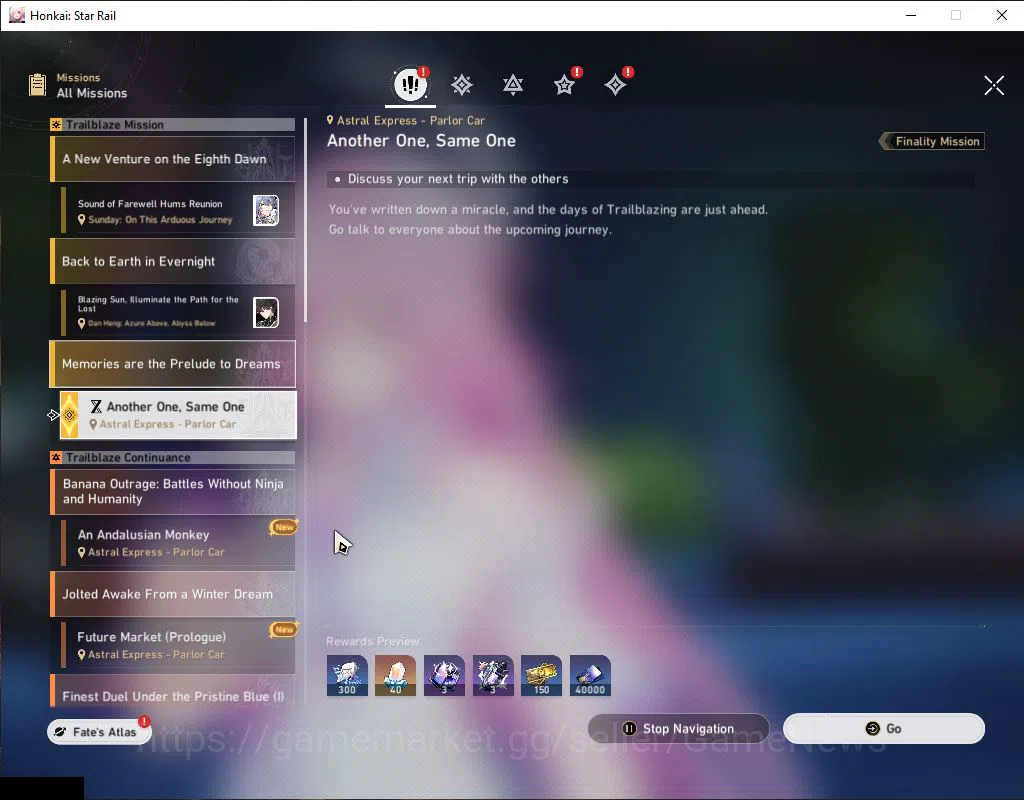
Task: Click the gold tracking diamond icon
Action: (x=69, y=415)
